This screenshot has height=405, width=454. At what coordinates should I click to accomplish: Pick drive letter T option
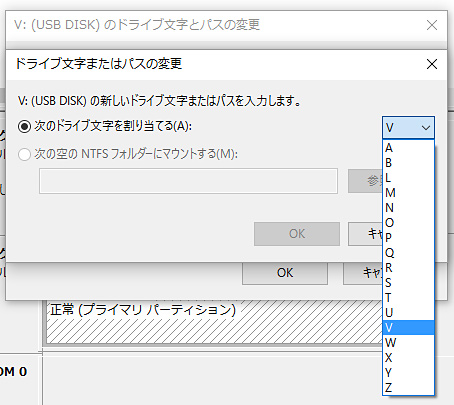click(x=408, y=298)
